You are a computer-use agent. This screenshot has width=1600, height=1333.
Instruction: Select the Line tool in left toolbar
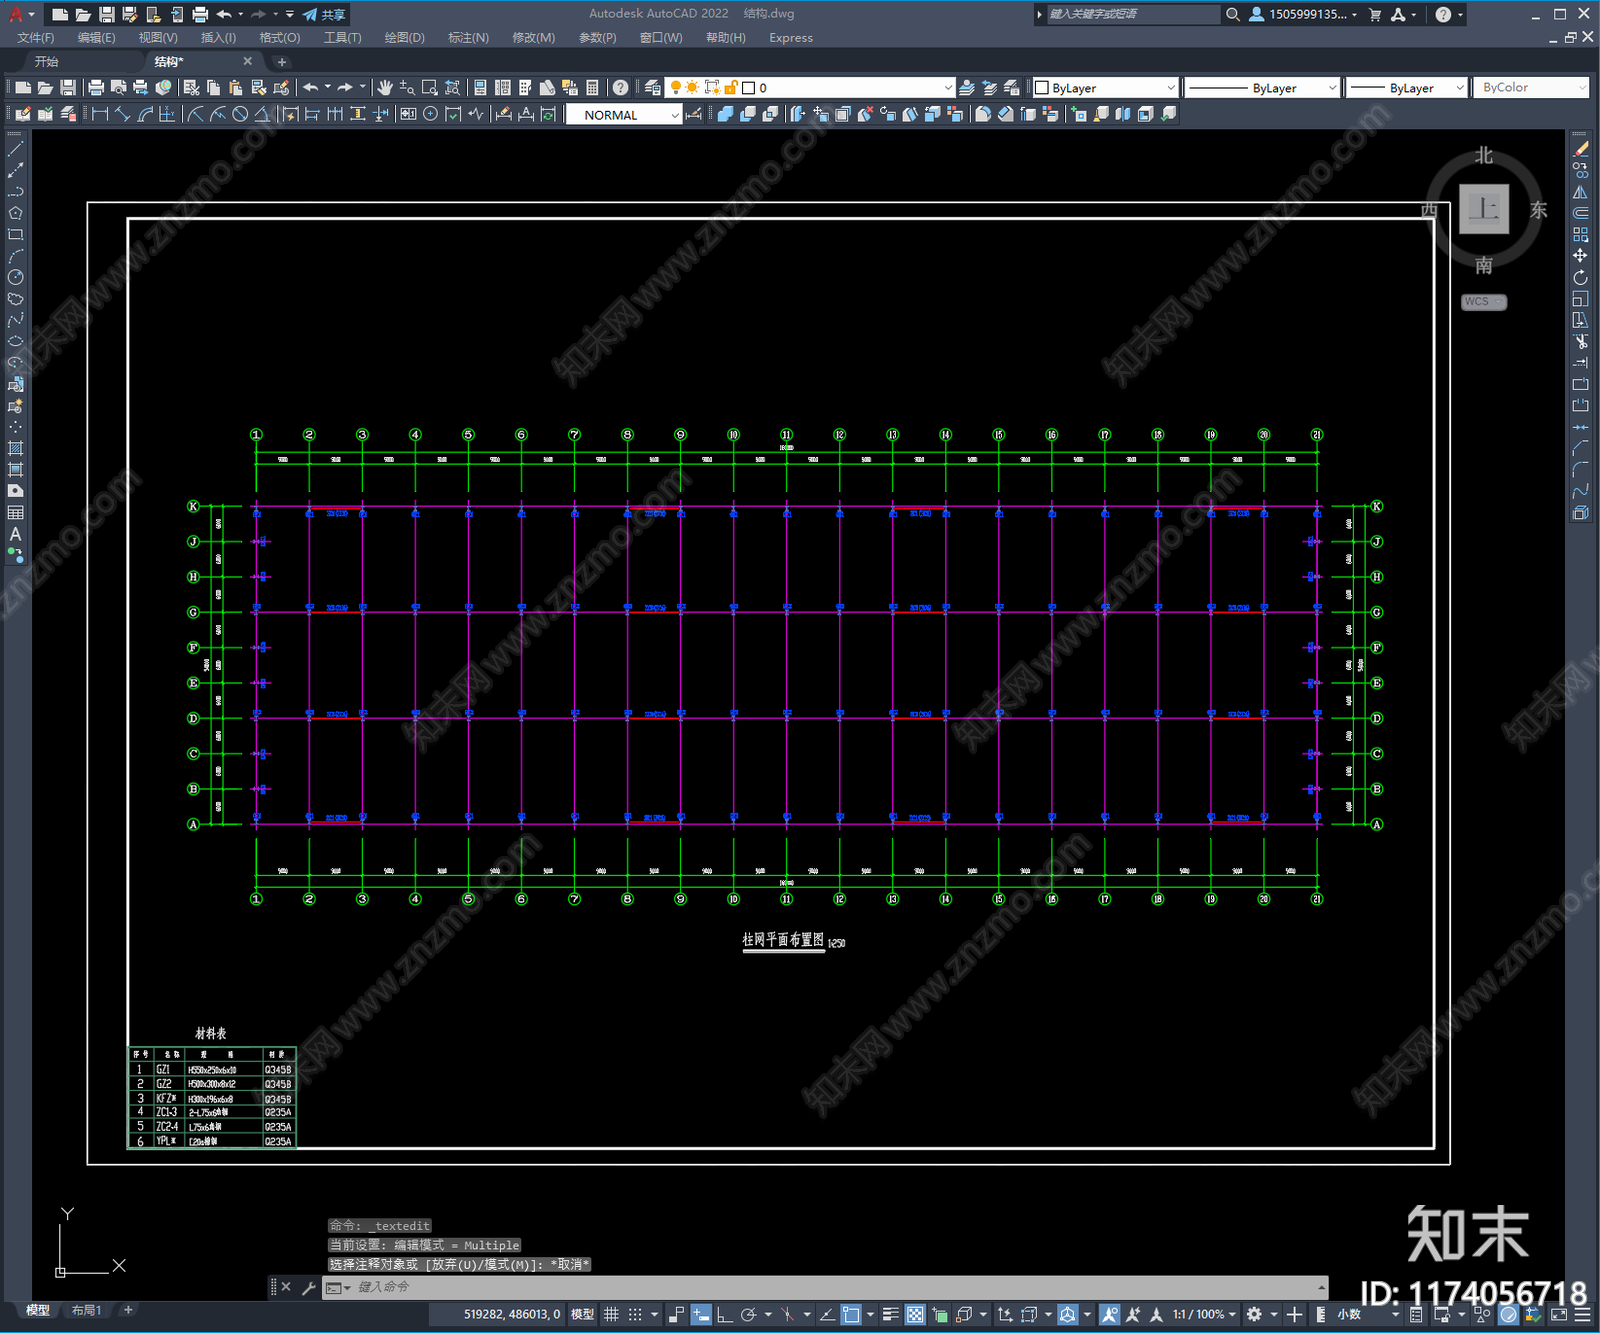15,149
